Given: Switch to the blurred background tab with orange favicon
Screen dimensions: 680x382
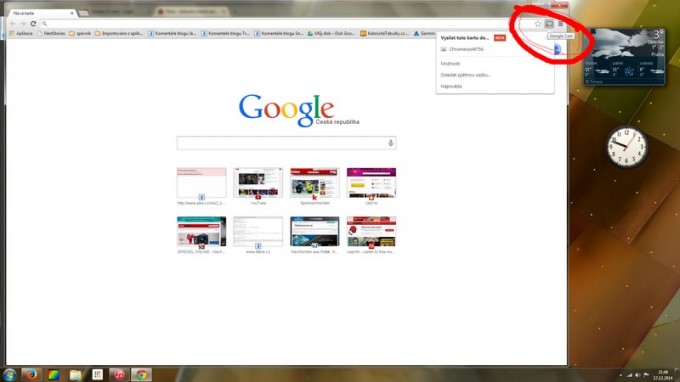Looking at the screenshot, I should [x=192, y=12].
